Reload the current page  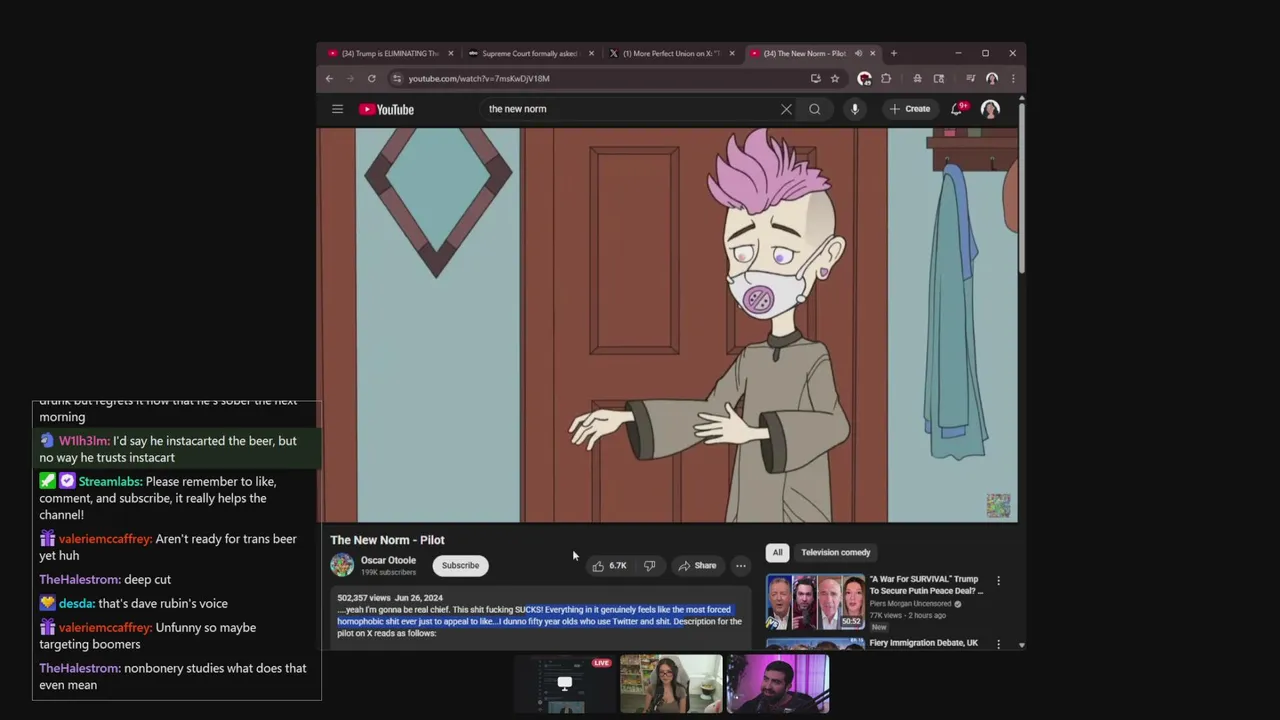(371, 79)
